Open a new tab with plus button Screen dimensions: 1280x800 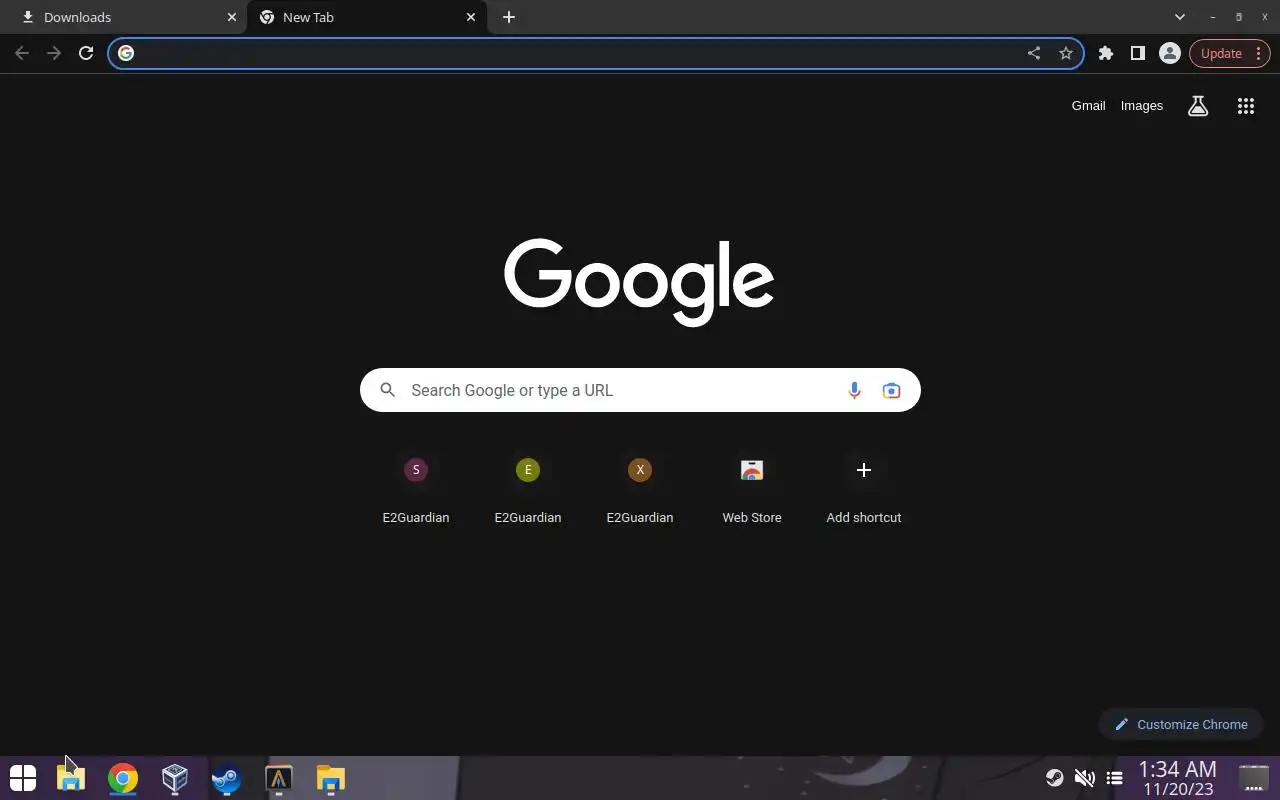click(509, 17)
